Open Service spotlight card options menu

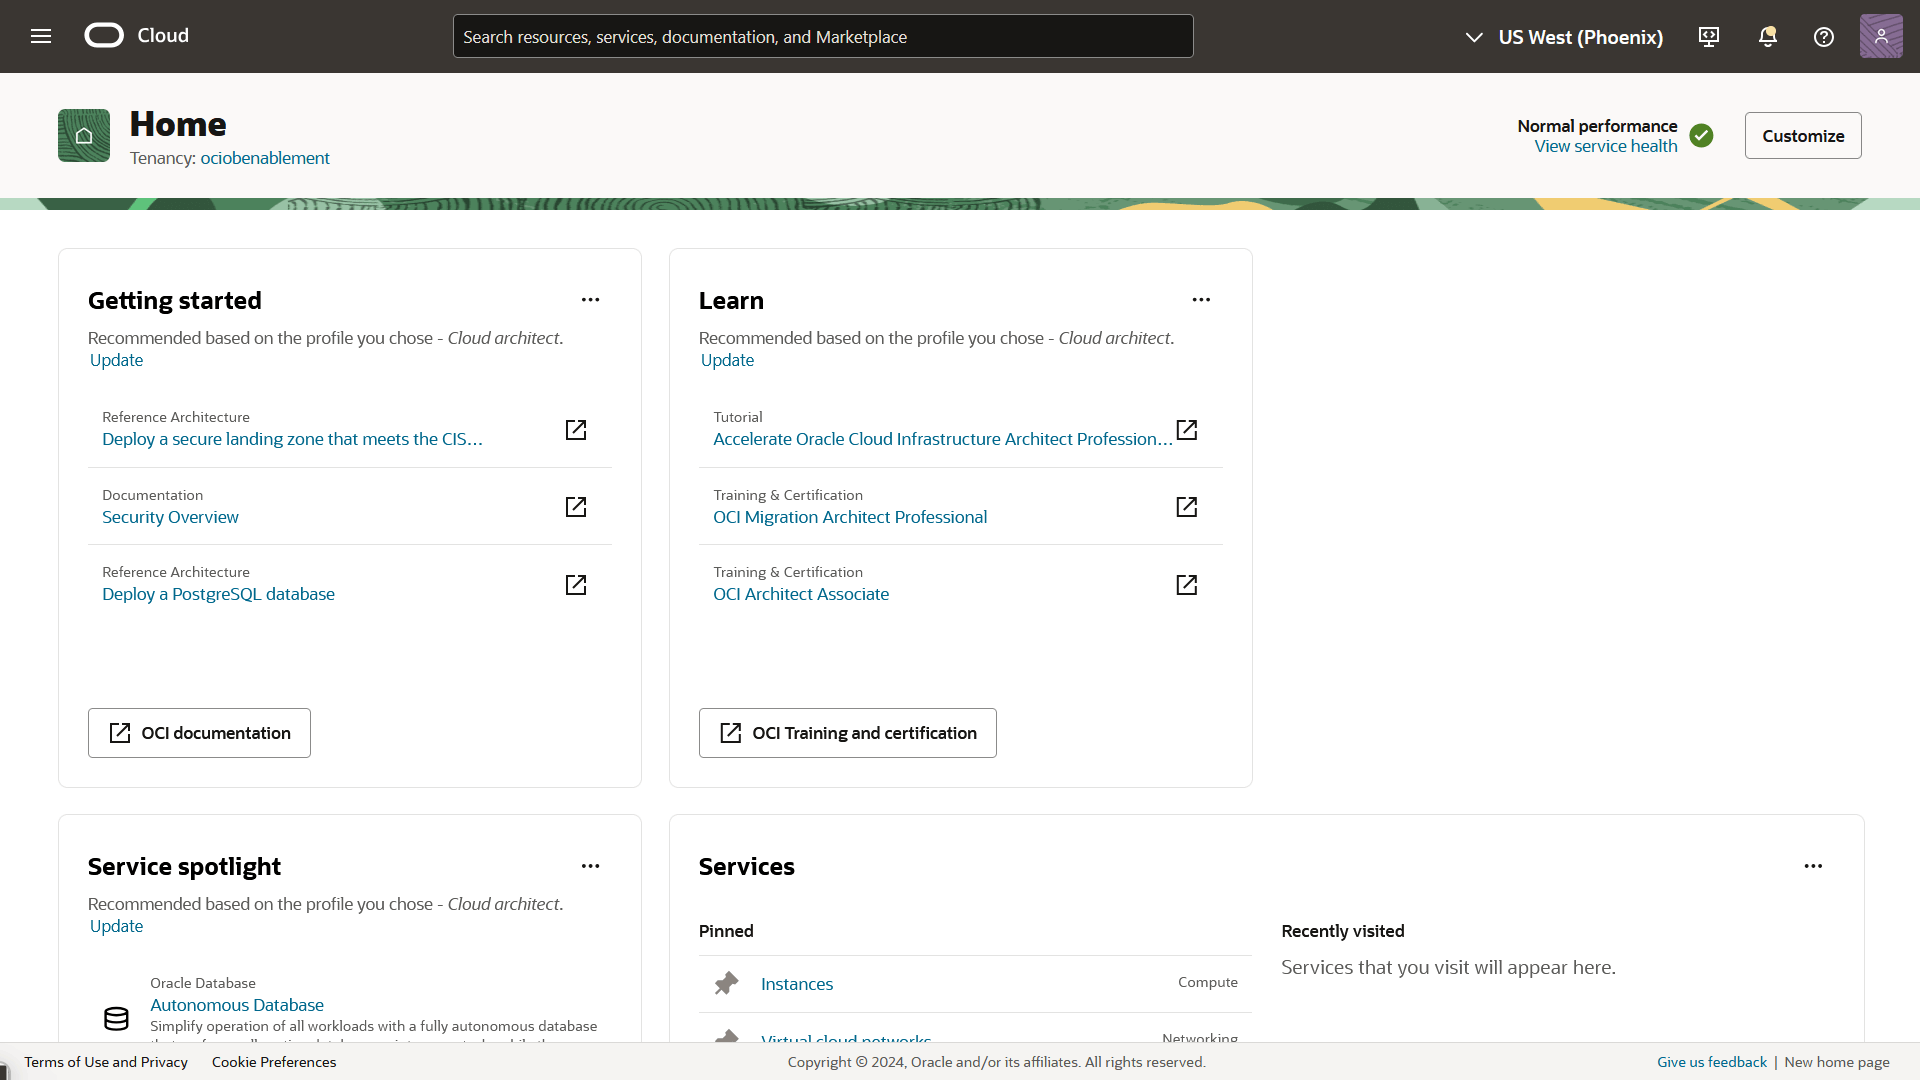[590, 866]
